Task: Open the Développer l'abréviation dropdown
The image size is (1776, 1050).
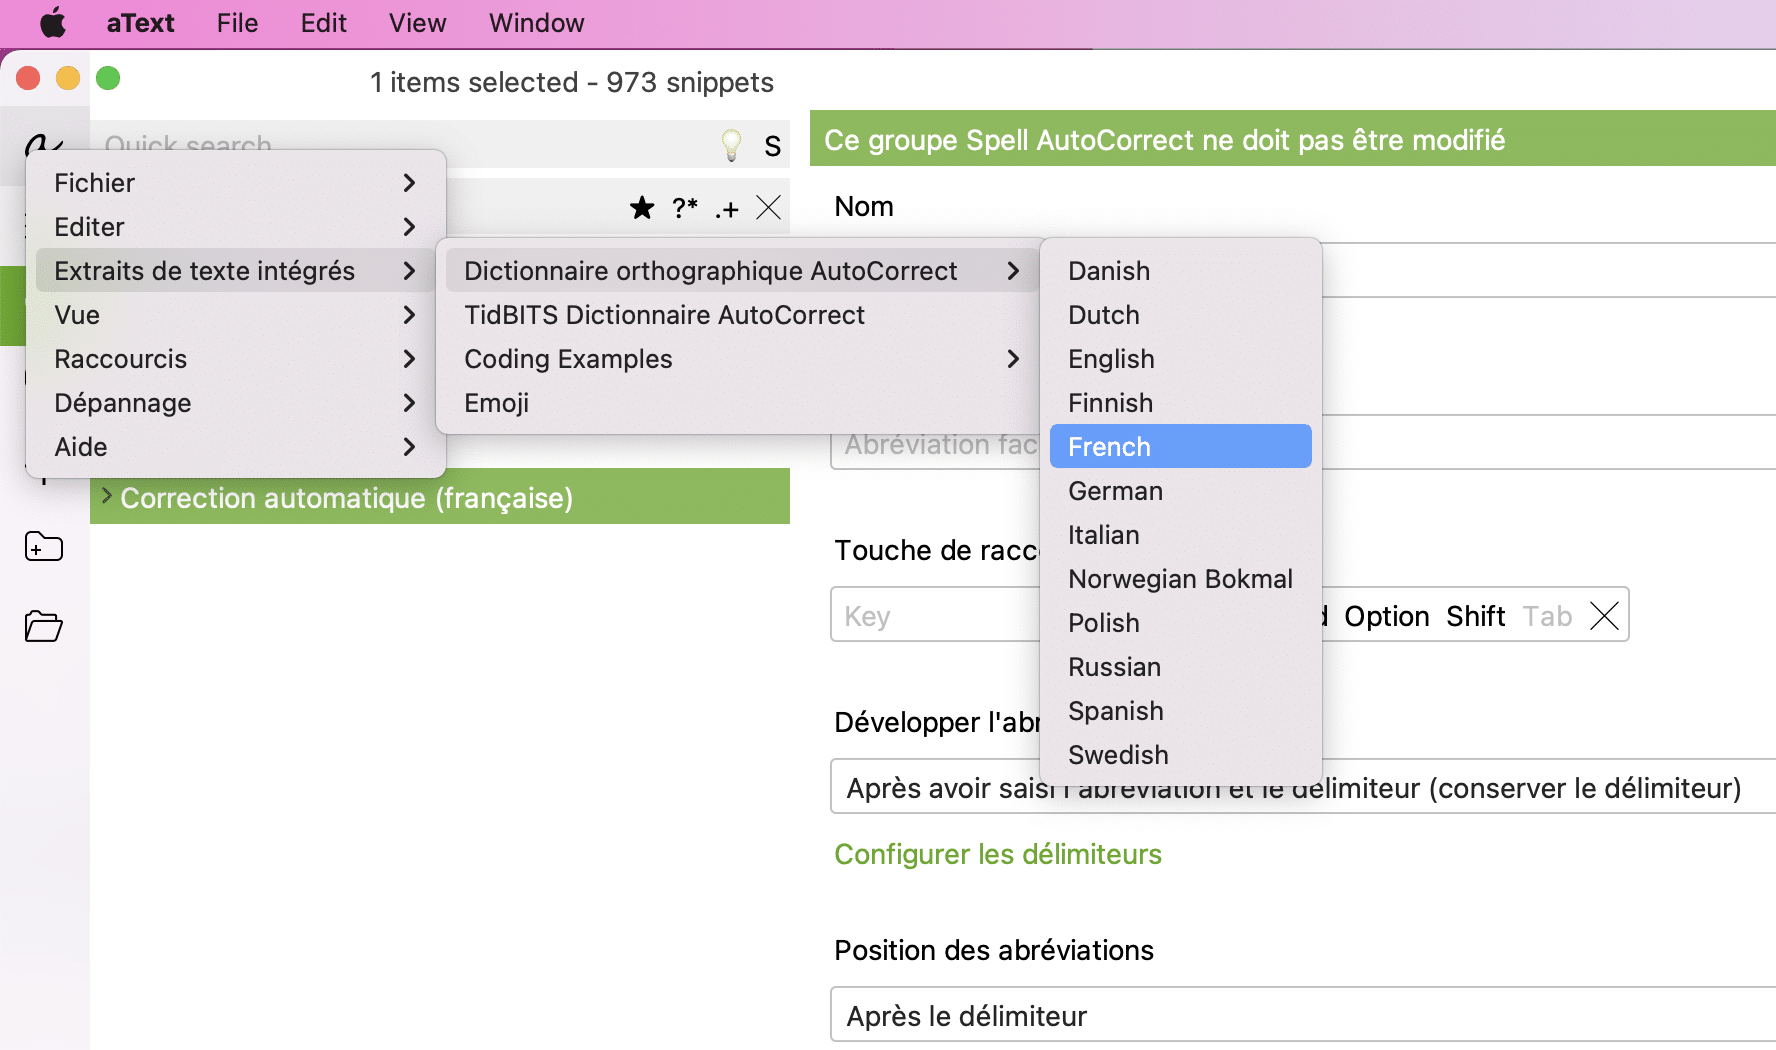Action: [x=1303, y=787]
